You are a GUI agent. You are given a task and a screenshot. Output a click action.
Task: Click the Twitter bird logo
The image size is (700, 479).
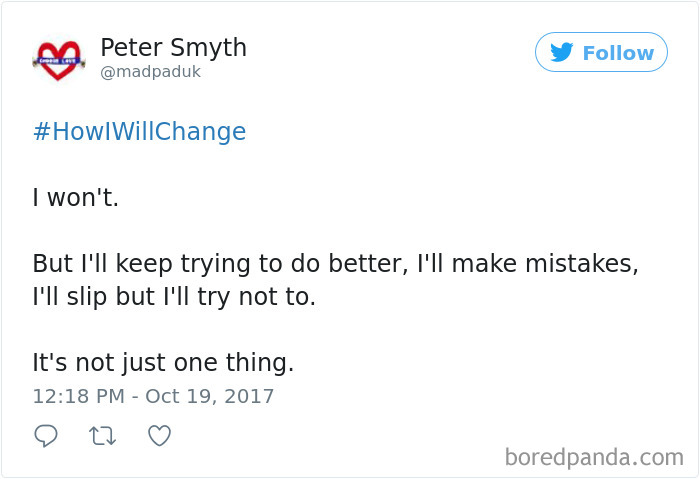561,52
